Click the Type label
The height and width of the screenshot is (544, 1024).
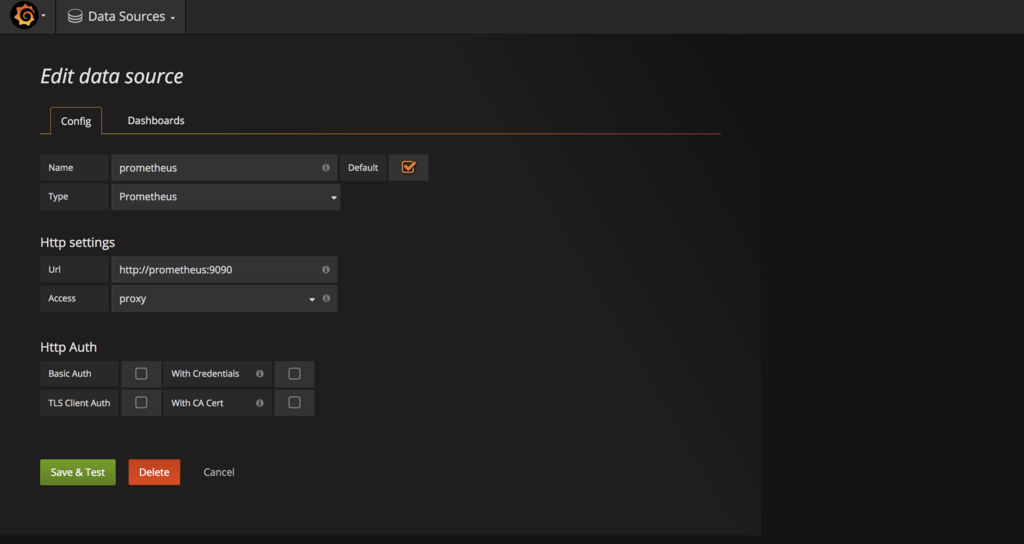pyautogui.click(x=58, y=197)
